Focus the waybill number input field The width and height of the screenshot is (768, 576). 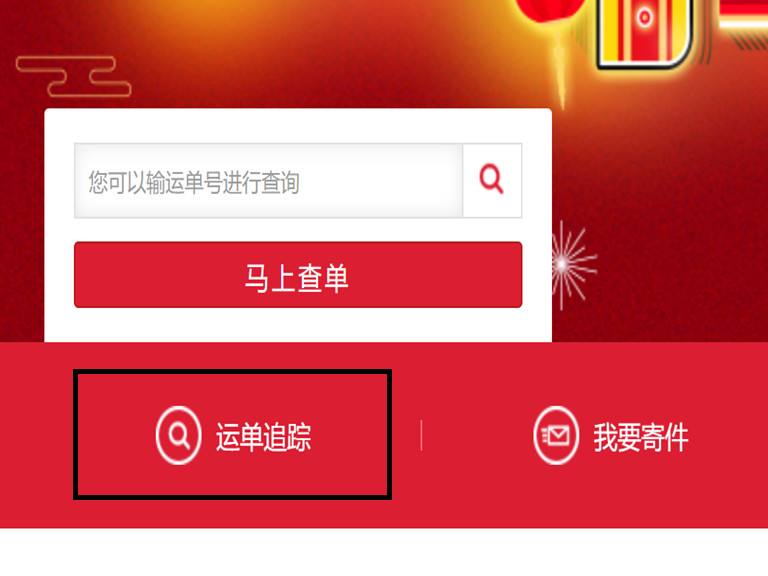coord(268,181)
